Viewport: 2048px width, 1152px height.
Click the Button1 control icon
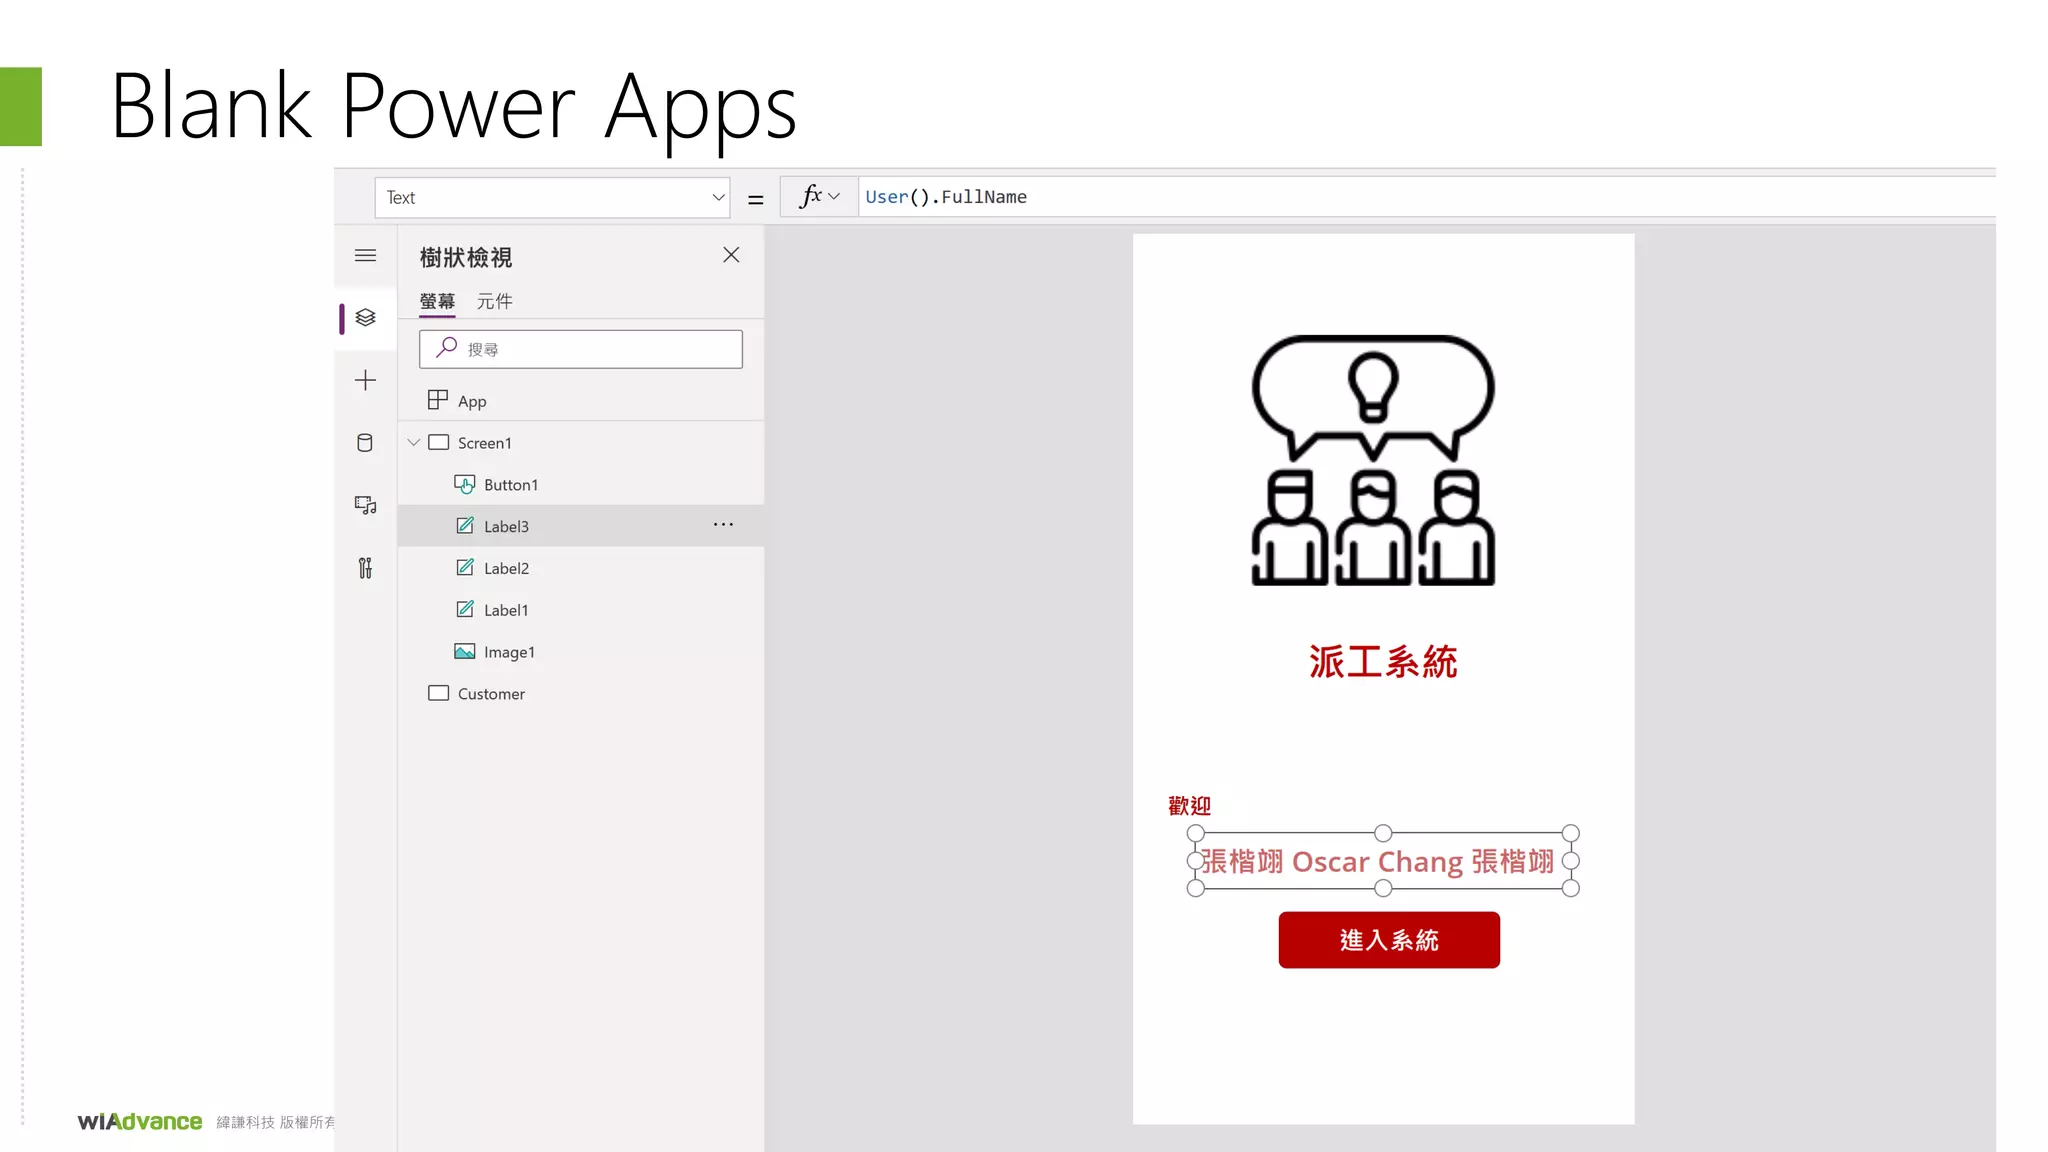[464, 484]
